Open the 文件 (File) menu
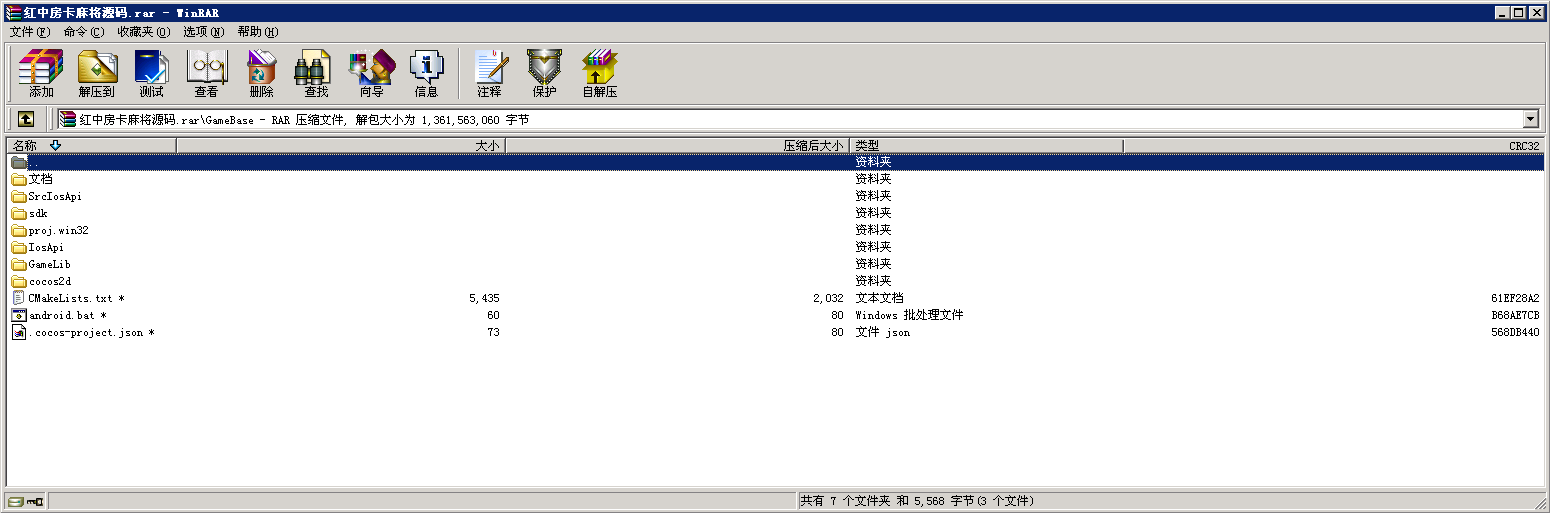Screen dimensions: 1550x513 29,32
